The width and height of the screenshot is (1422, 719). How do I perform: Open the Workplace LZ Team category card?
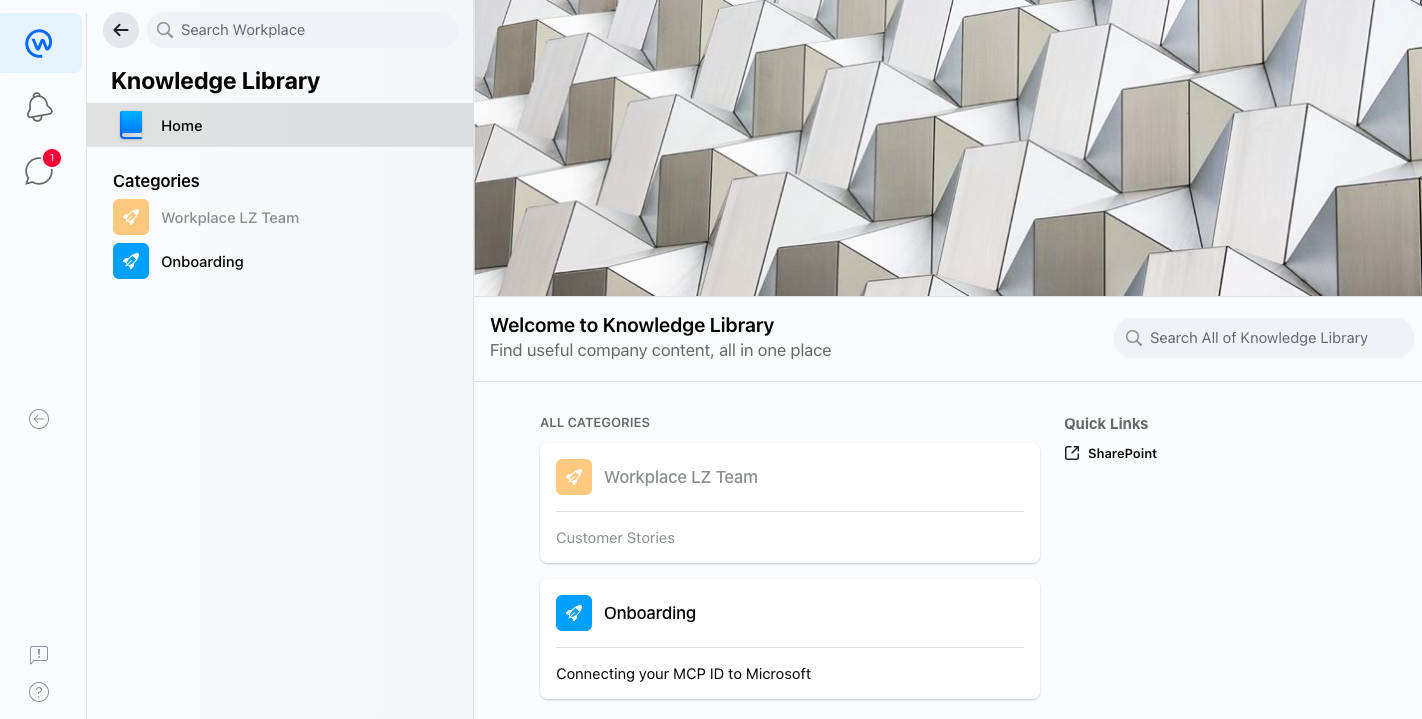tap(680, 477)
